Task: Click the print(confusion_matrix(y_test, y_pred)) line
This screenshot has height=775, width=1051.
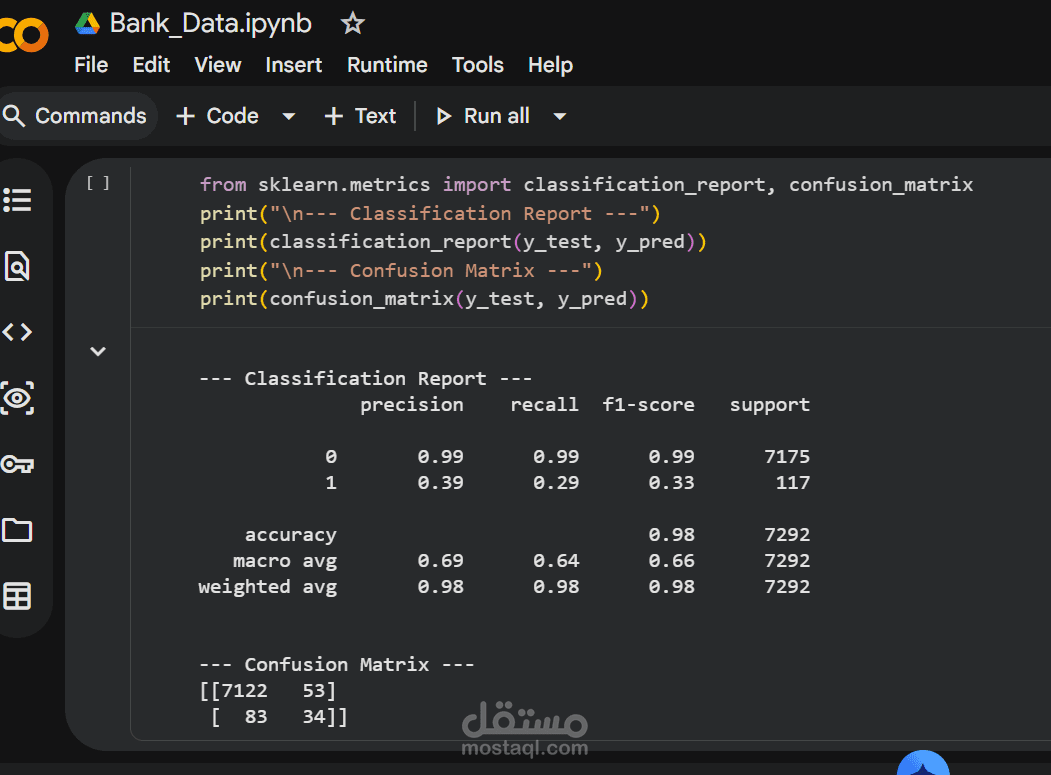Action: click(424, 298)
